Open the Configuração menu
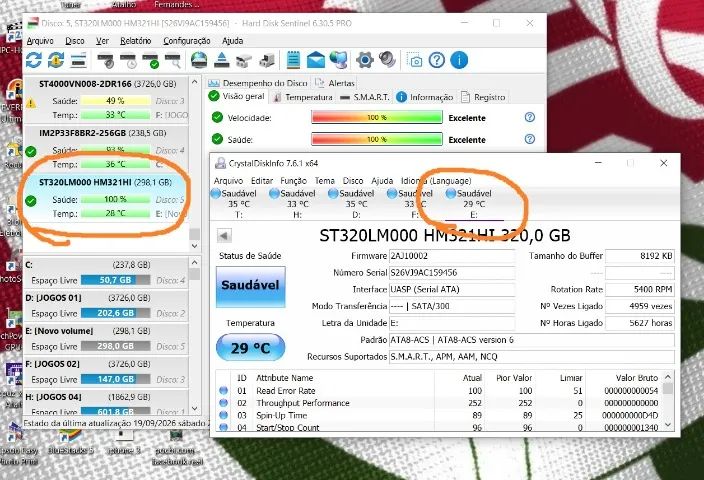The height and width of the screenshot is (480, 704). pyautogui.click(x=187, y=41)
